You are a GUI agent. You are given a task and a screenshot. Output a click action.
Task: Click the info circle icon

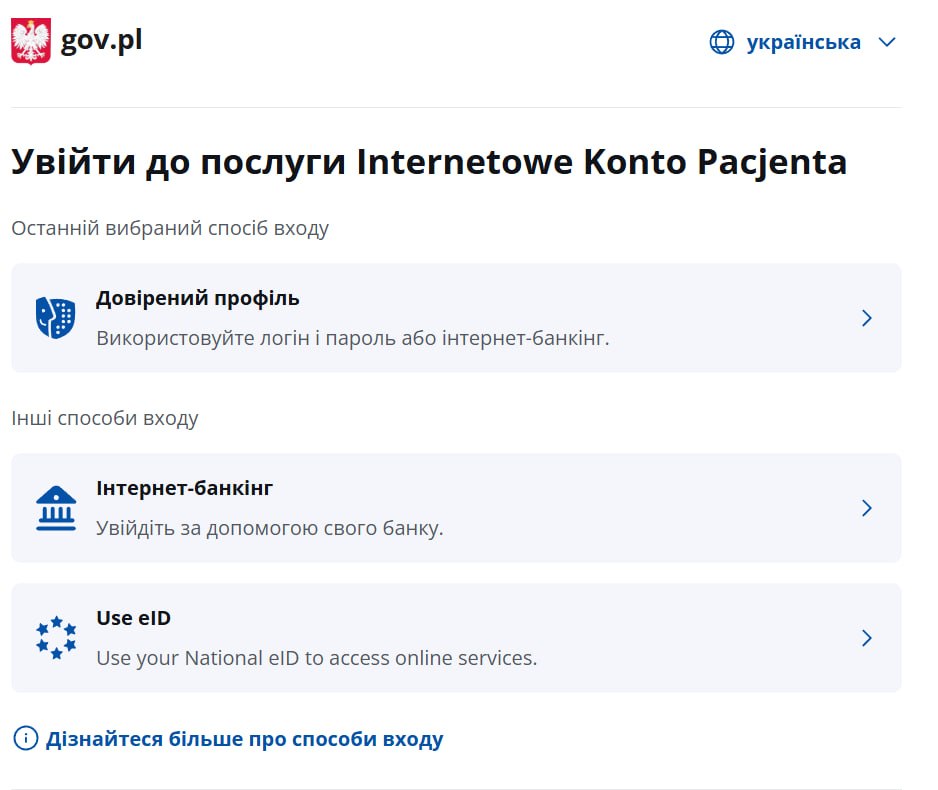point(26,738)
